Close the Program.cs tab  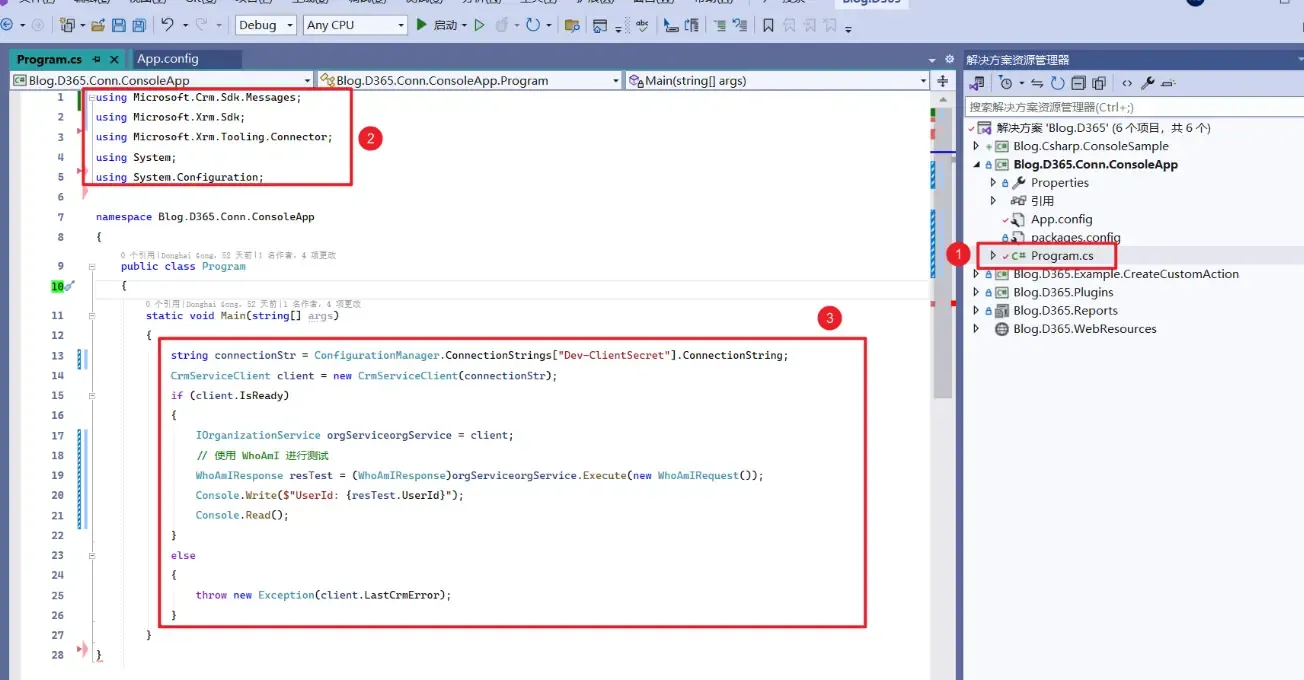click(x=115, y=59)
